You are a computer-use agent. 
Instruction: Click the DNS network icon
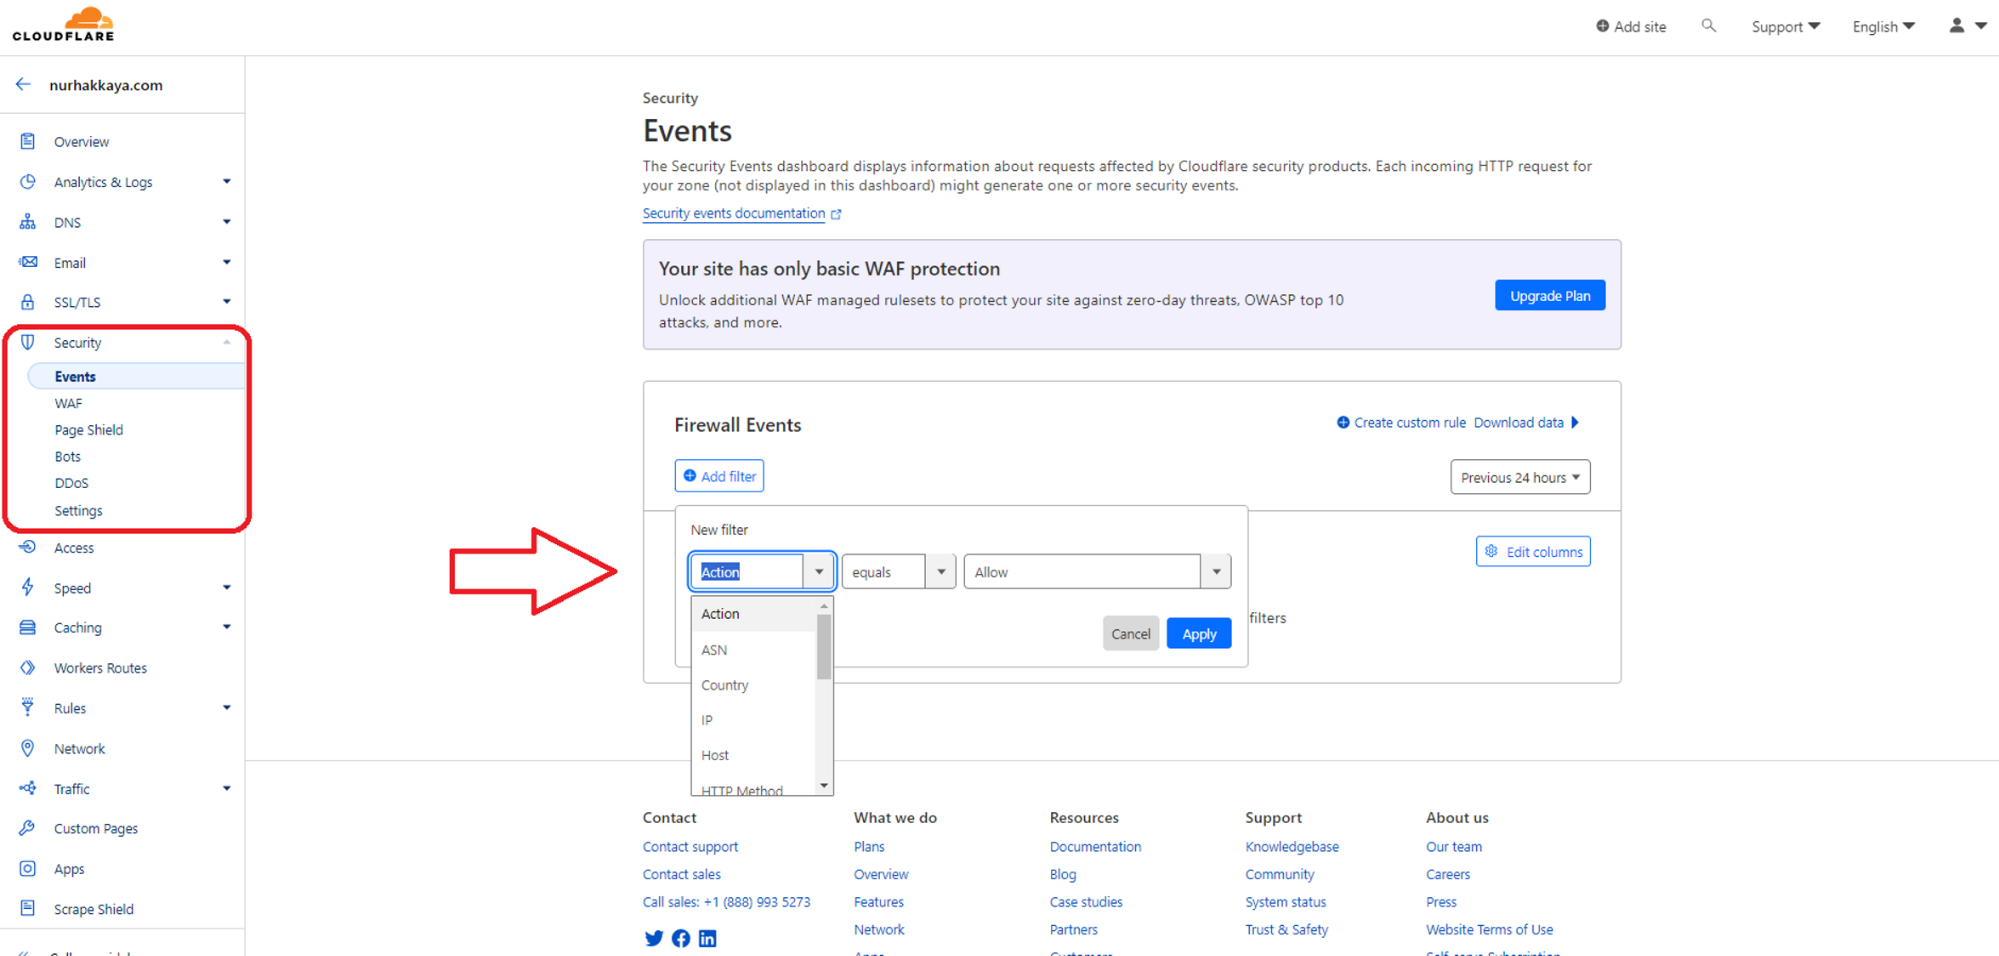click(x=28, y=222)
